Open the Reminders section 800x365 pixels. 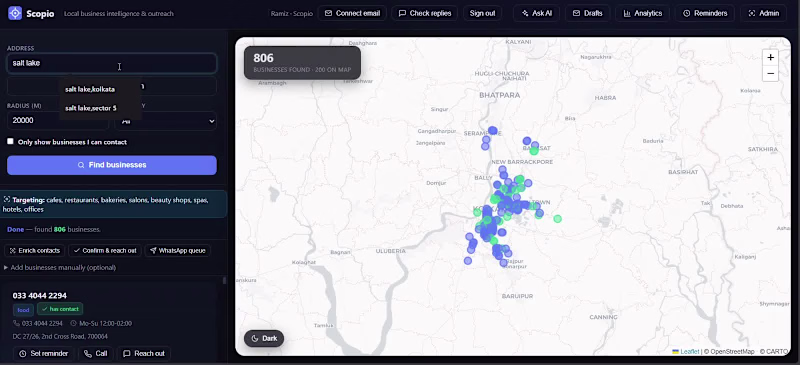point(705,13)
